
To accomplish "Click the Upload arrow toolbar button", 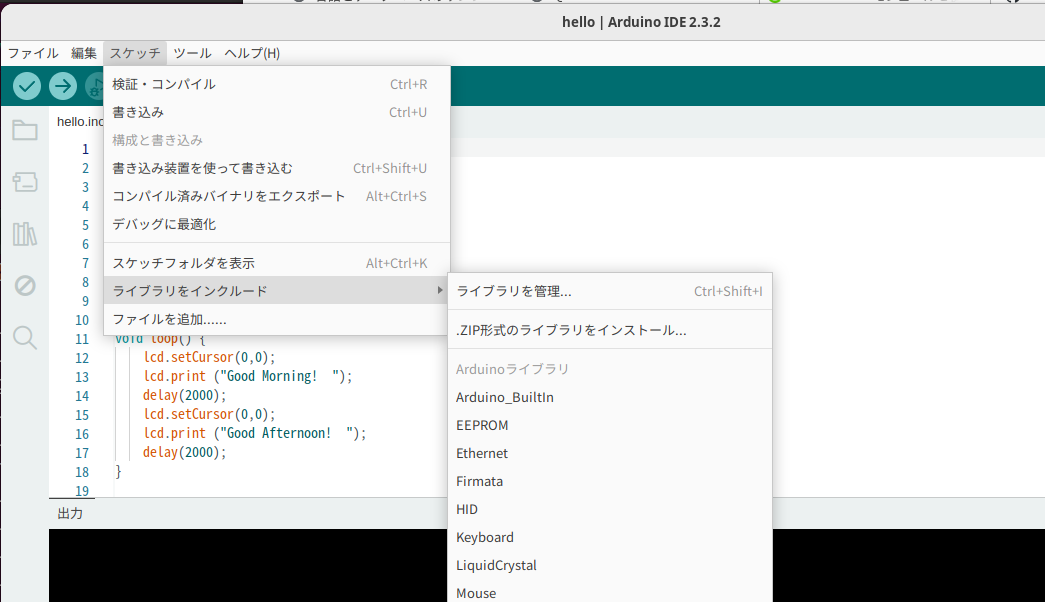I will pyautogui.click(x=63, y=86).
